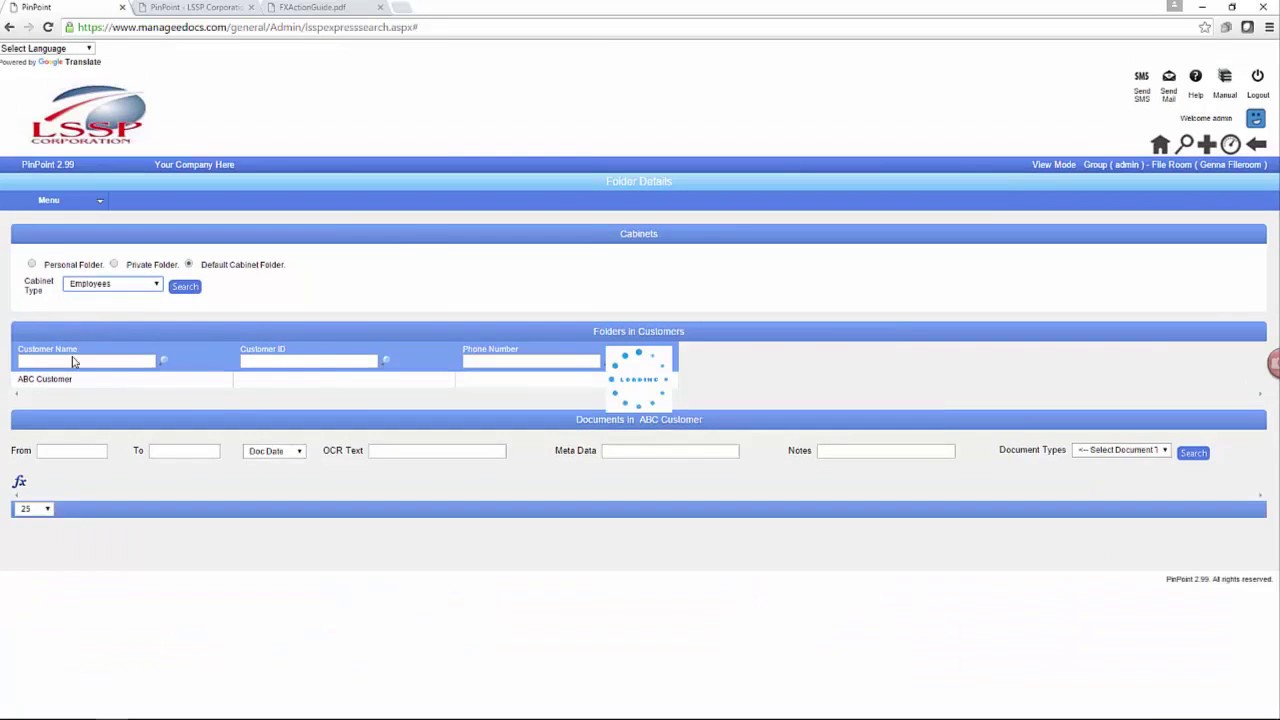Click the Send SMS icon
1280x720 pixels.
pos(1141,76)
